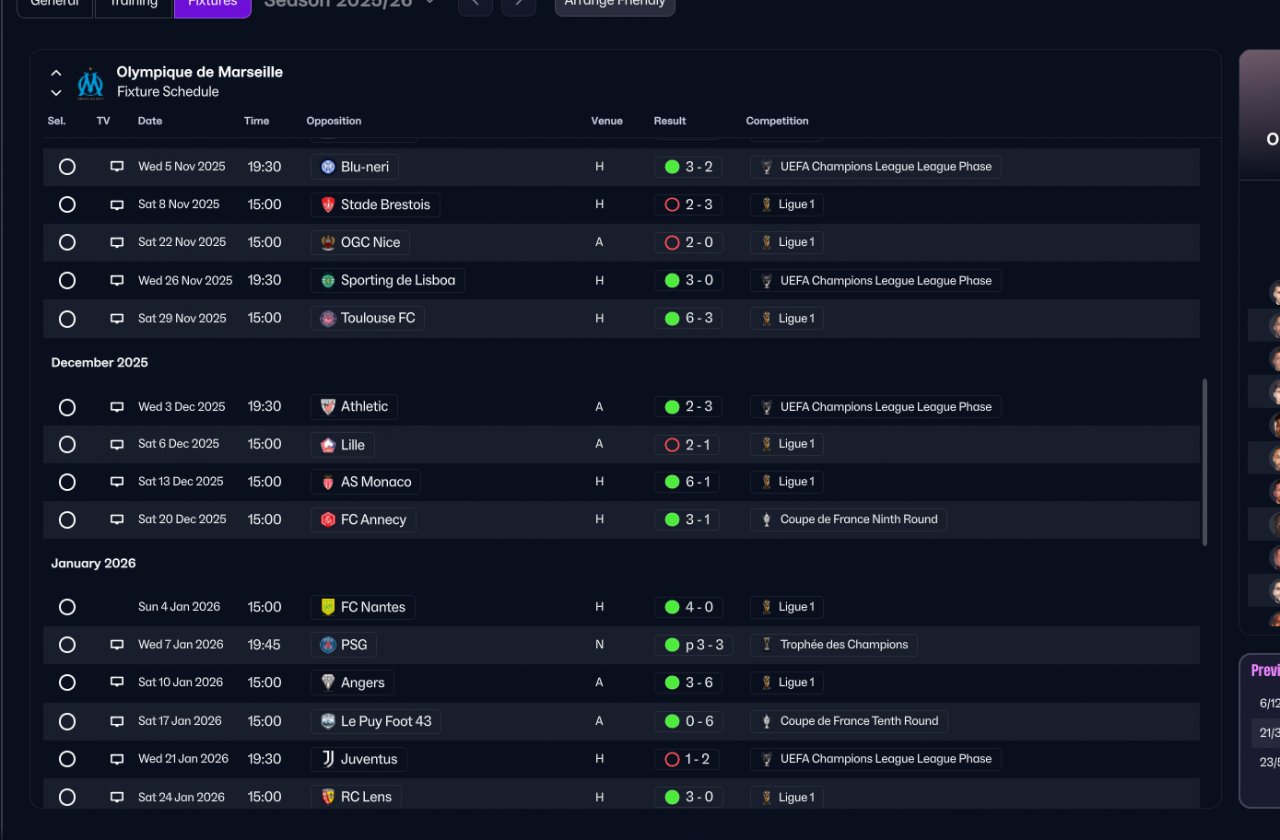Open the Toulouse FC opposition link

368,319
